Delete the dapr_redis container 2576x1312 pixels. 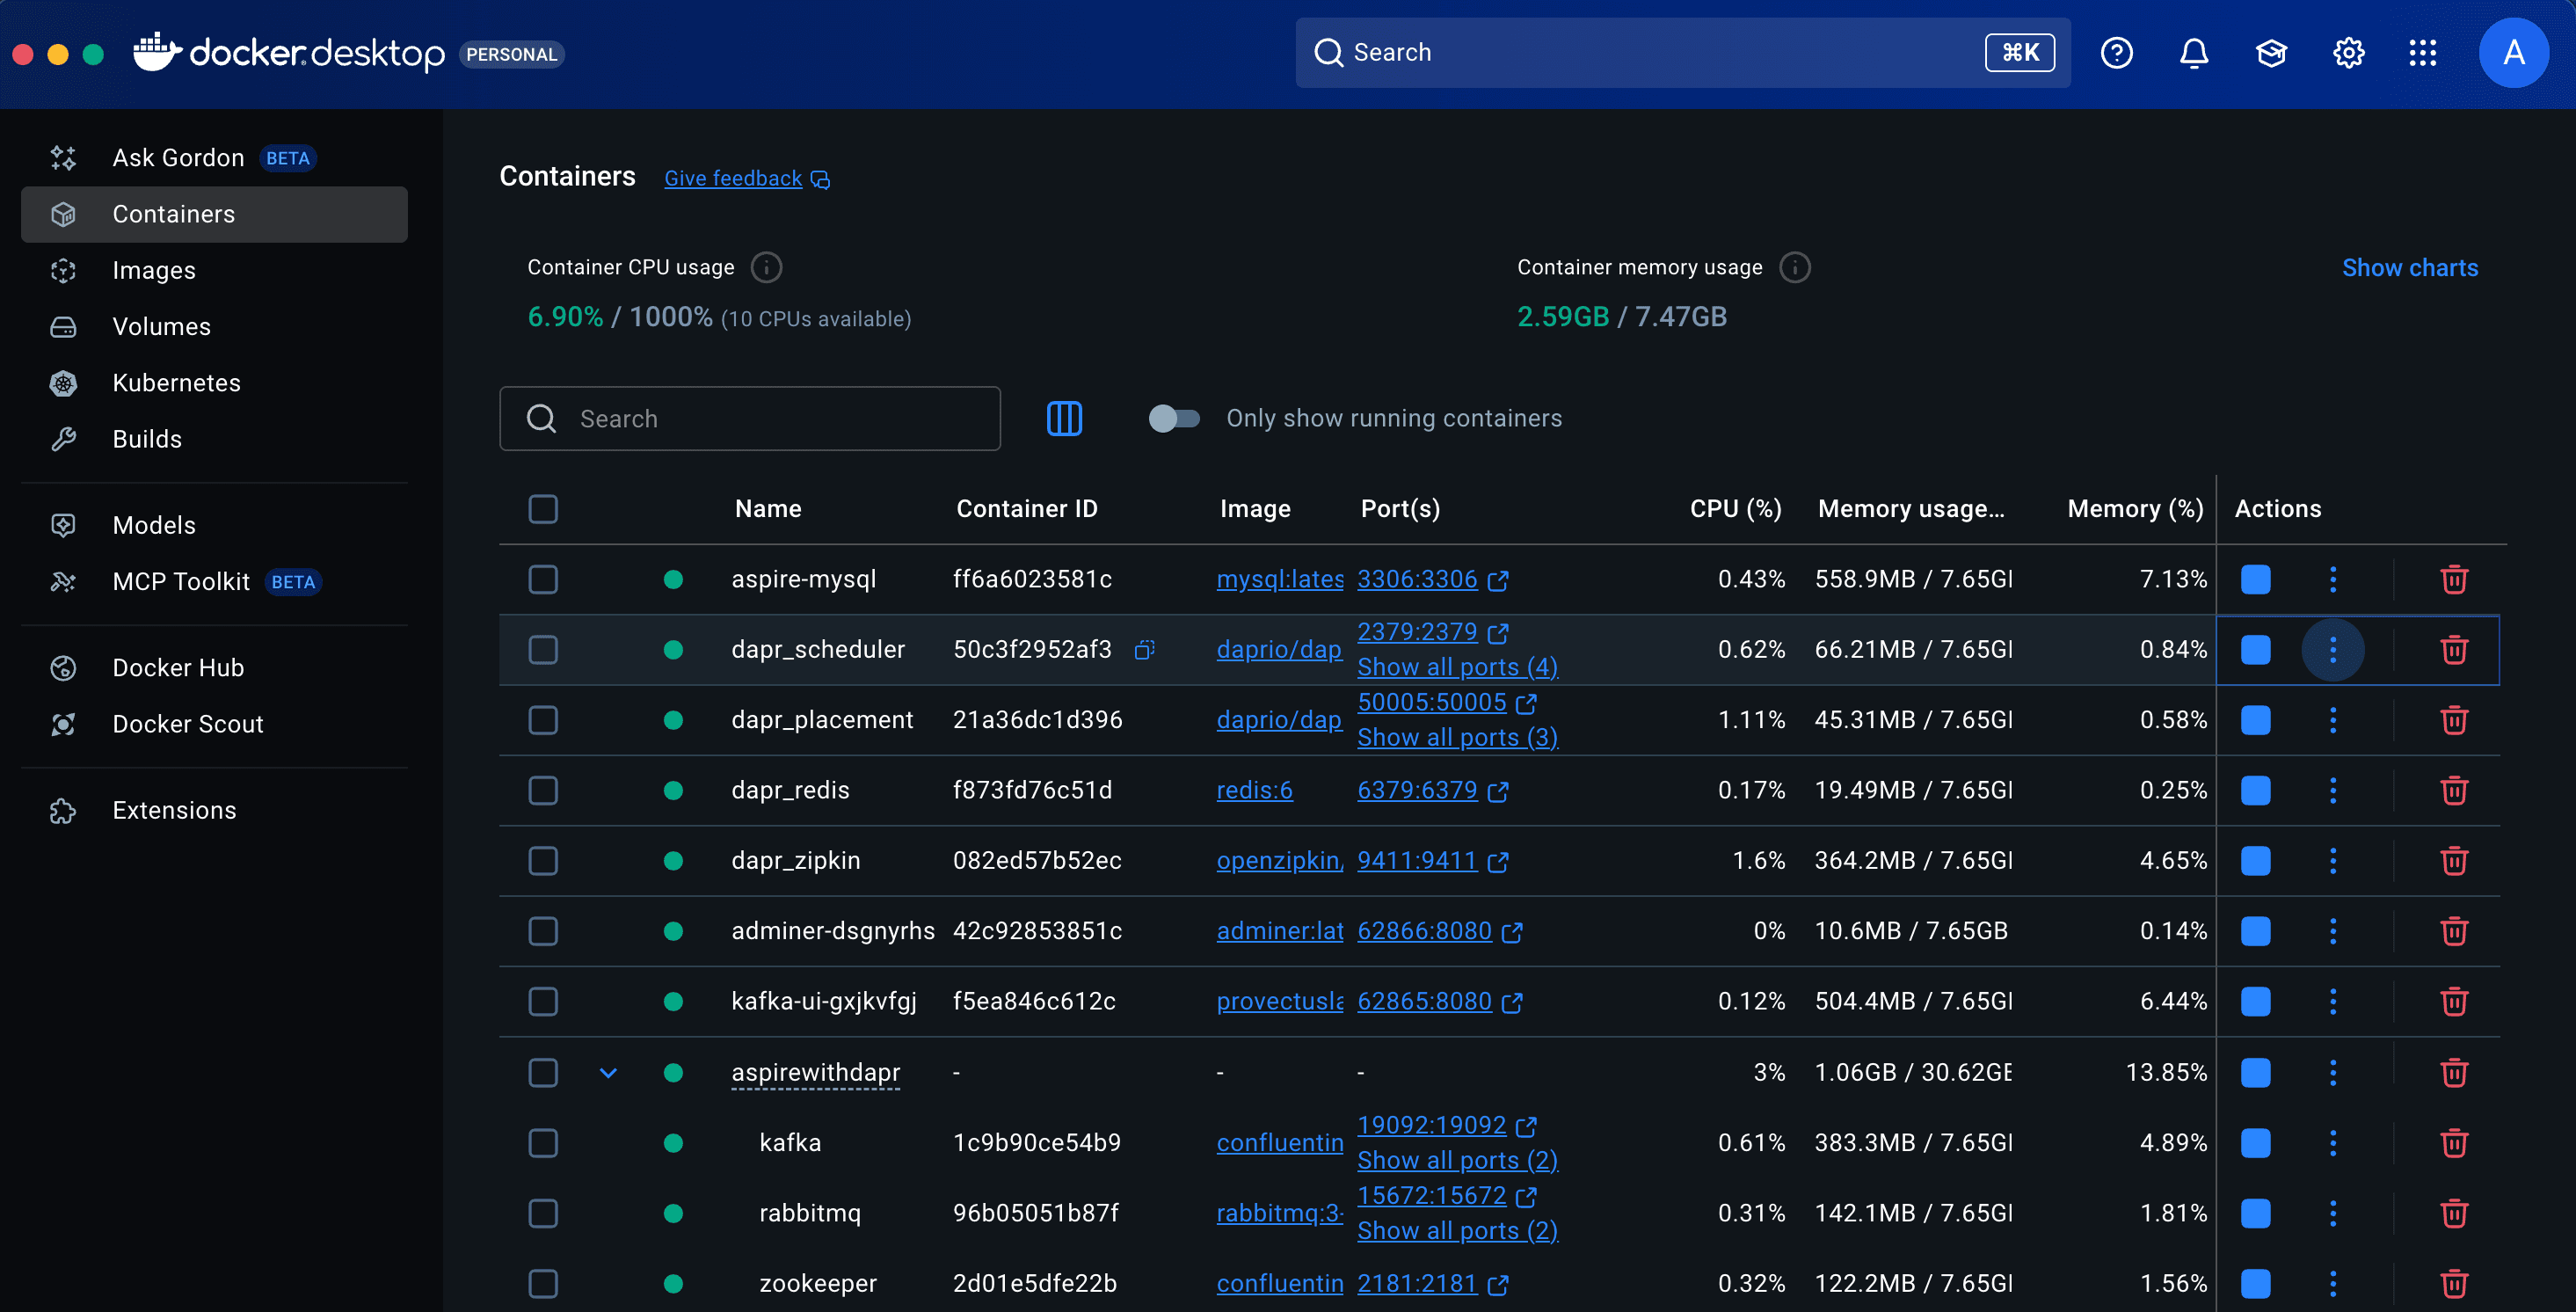2454,790
